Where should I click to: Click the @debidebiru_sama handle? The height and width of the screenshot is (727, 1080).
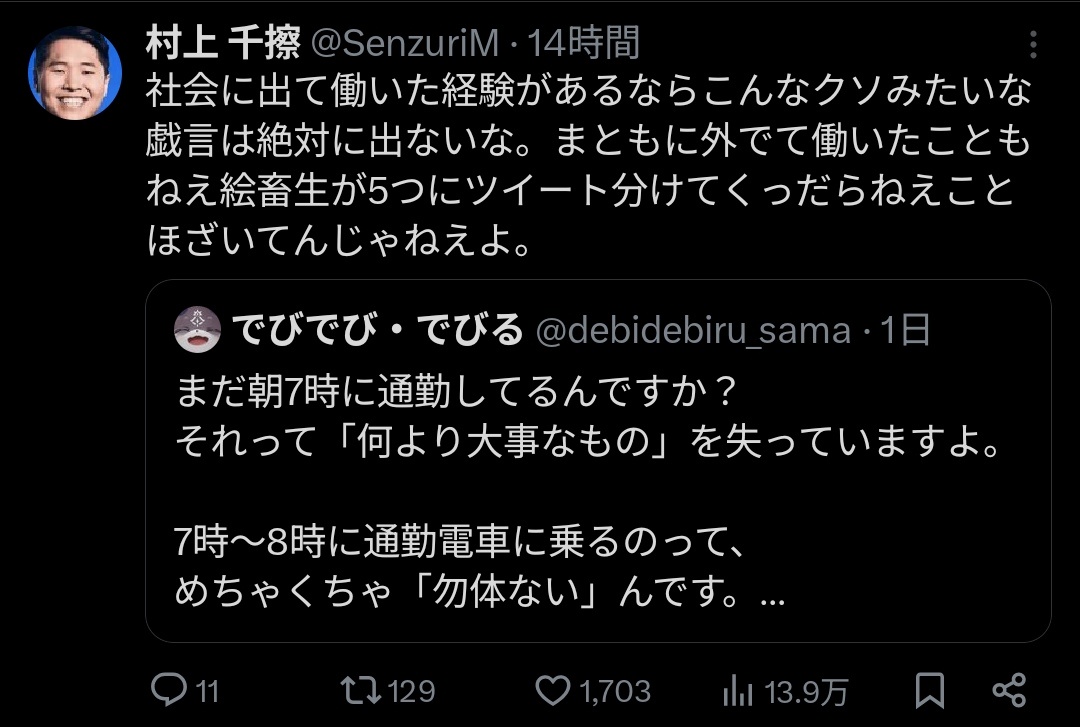coord(692,329)
